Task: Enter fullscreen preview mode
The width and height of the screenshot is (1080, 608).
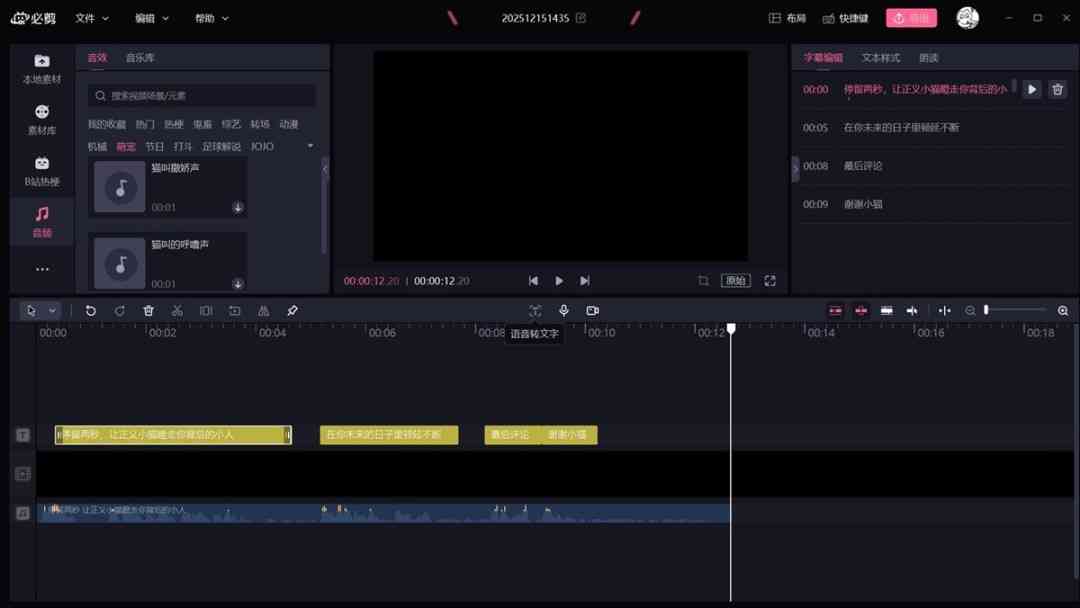Action: 769,280
